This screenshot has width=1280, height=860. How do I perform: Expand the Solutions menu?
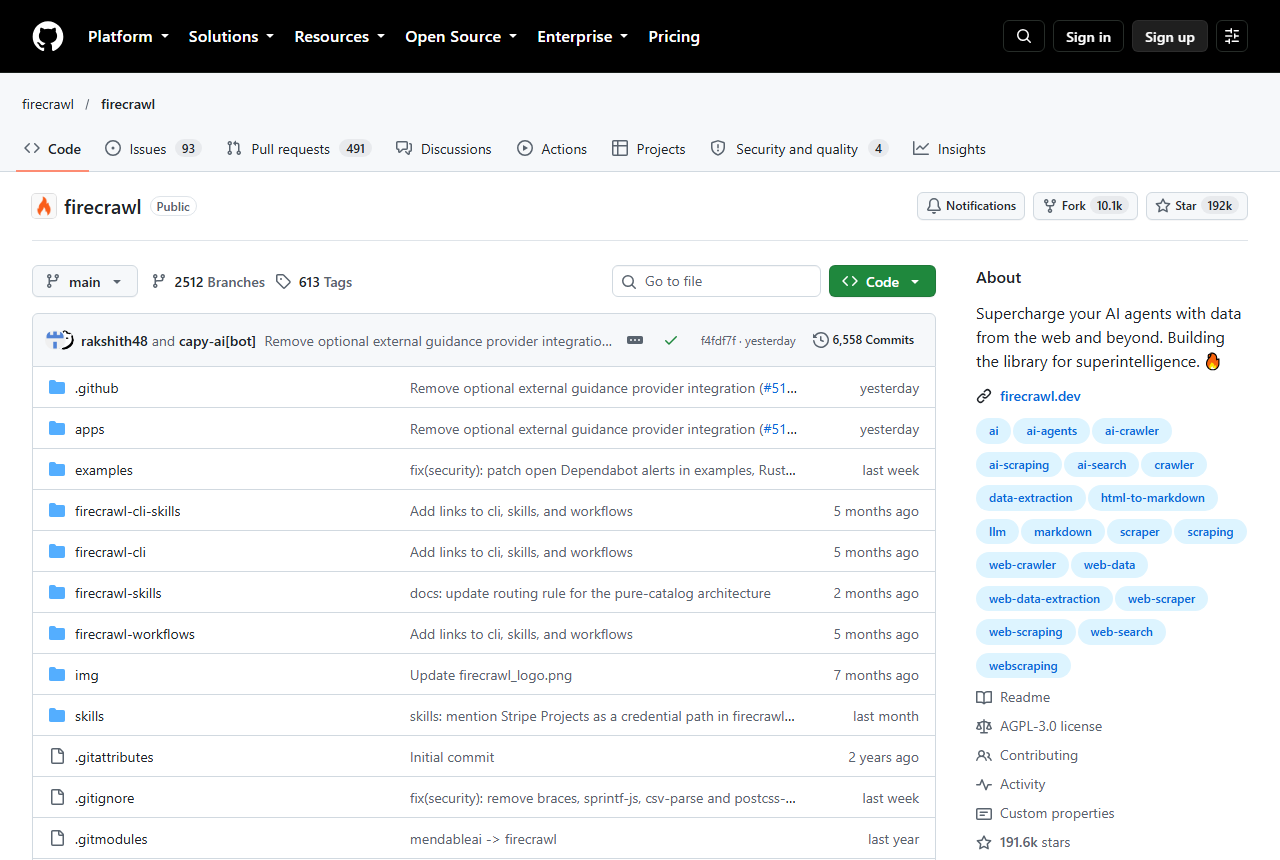click(x=231, y=37)
